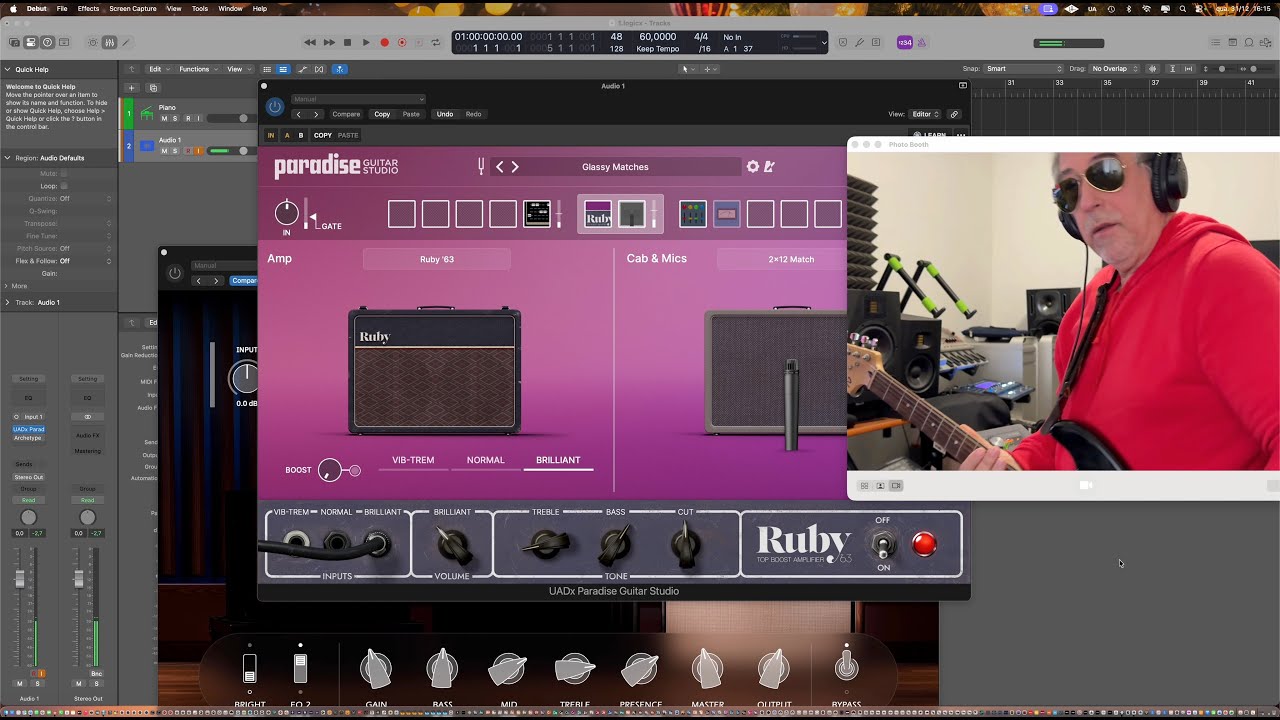The width and height of the screenshot is (1280, 720).
Task: Select the VIB-TREM input channel
Action: pos(413,460)
